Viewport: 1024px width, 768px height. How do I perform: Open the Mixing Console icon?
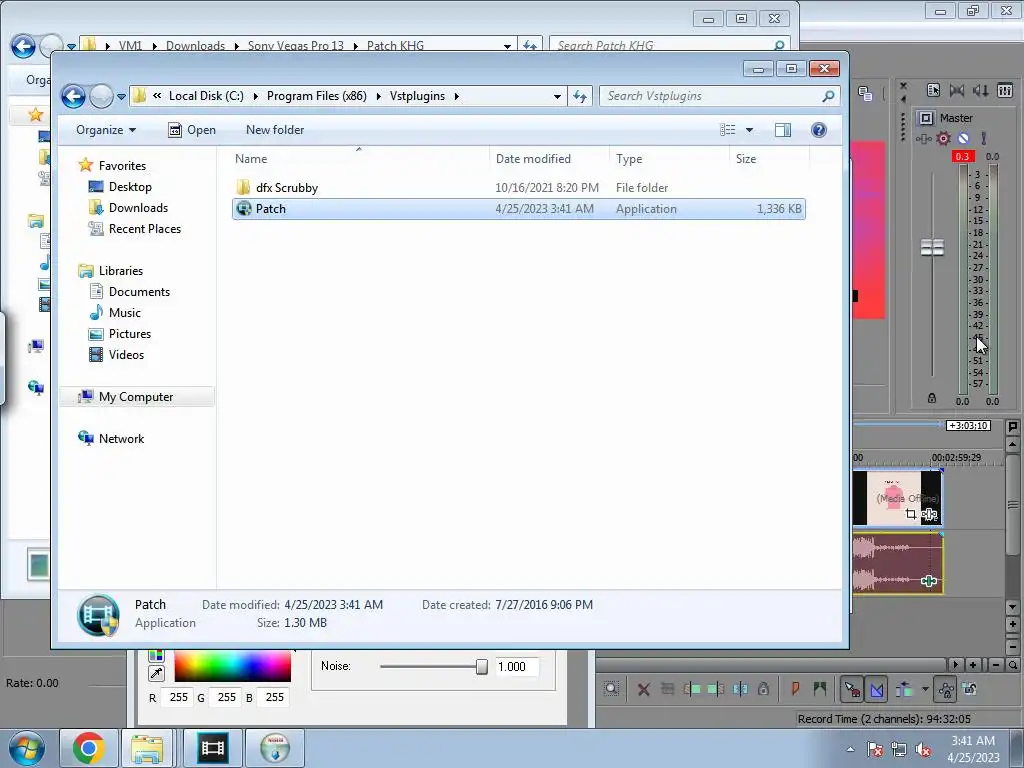tap(1005, 90)
